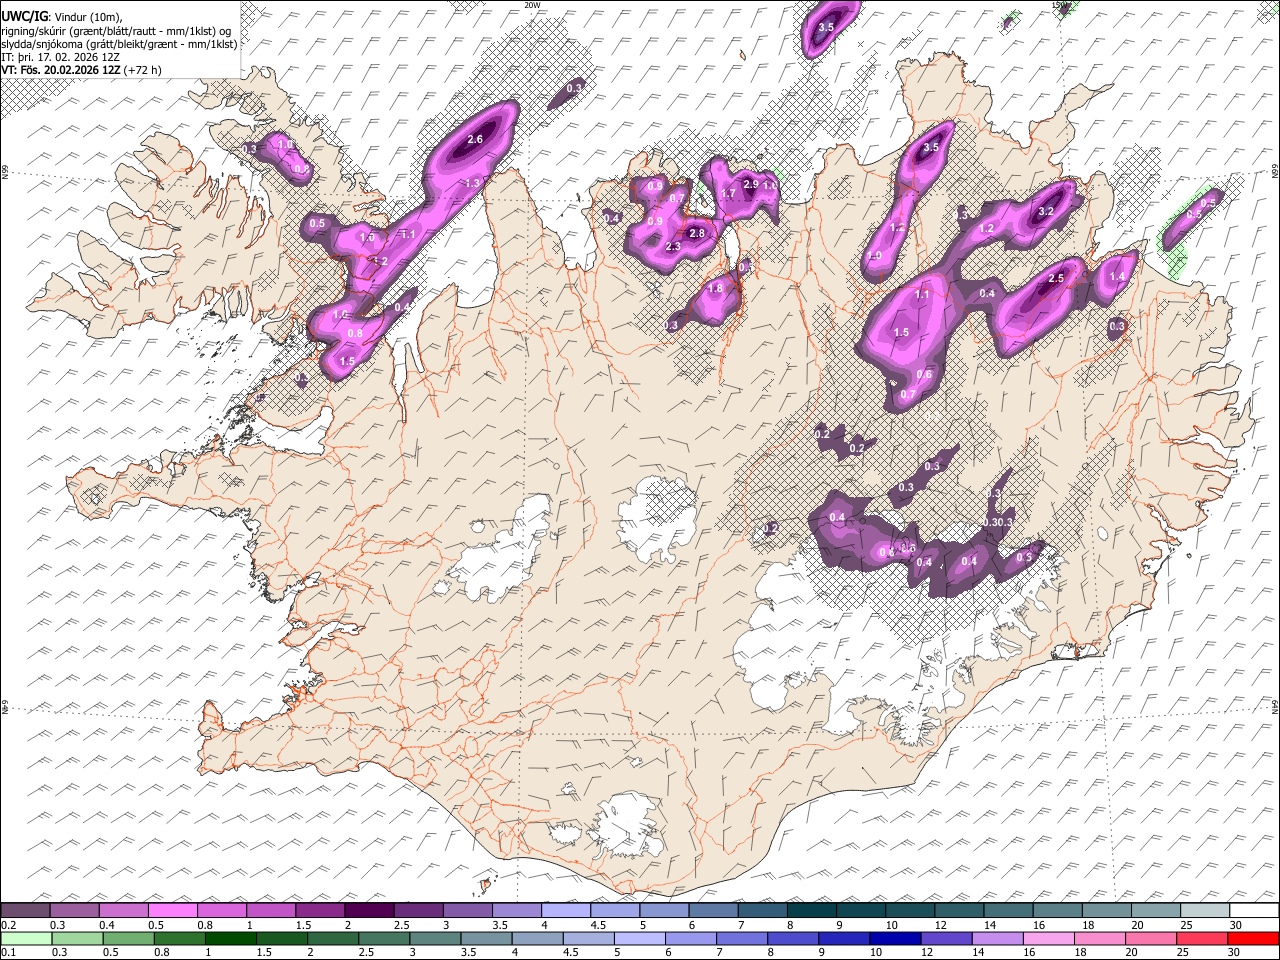Click the 'IT: þri. 17. 02. 2026 12Z' line
Screen dimensions: 1280x960
tap(60, 57)
